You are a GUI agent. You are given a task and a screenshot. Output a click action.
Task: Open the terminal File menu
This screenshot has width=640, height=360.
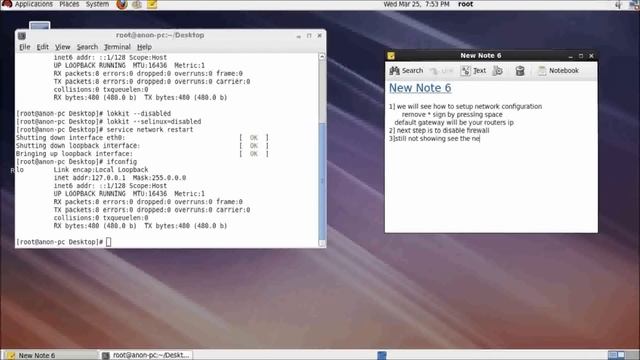(25, 47)
